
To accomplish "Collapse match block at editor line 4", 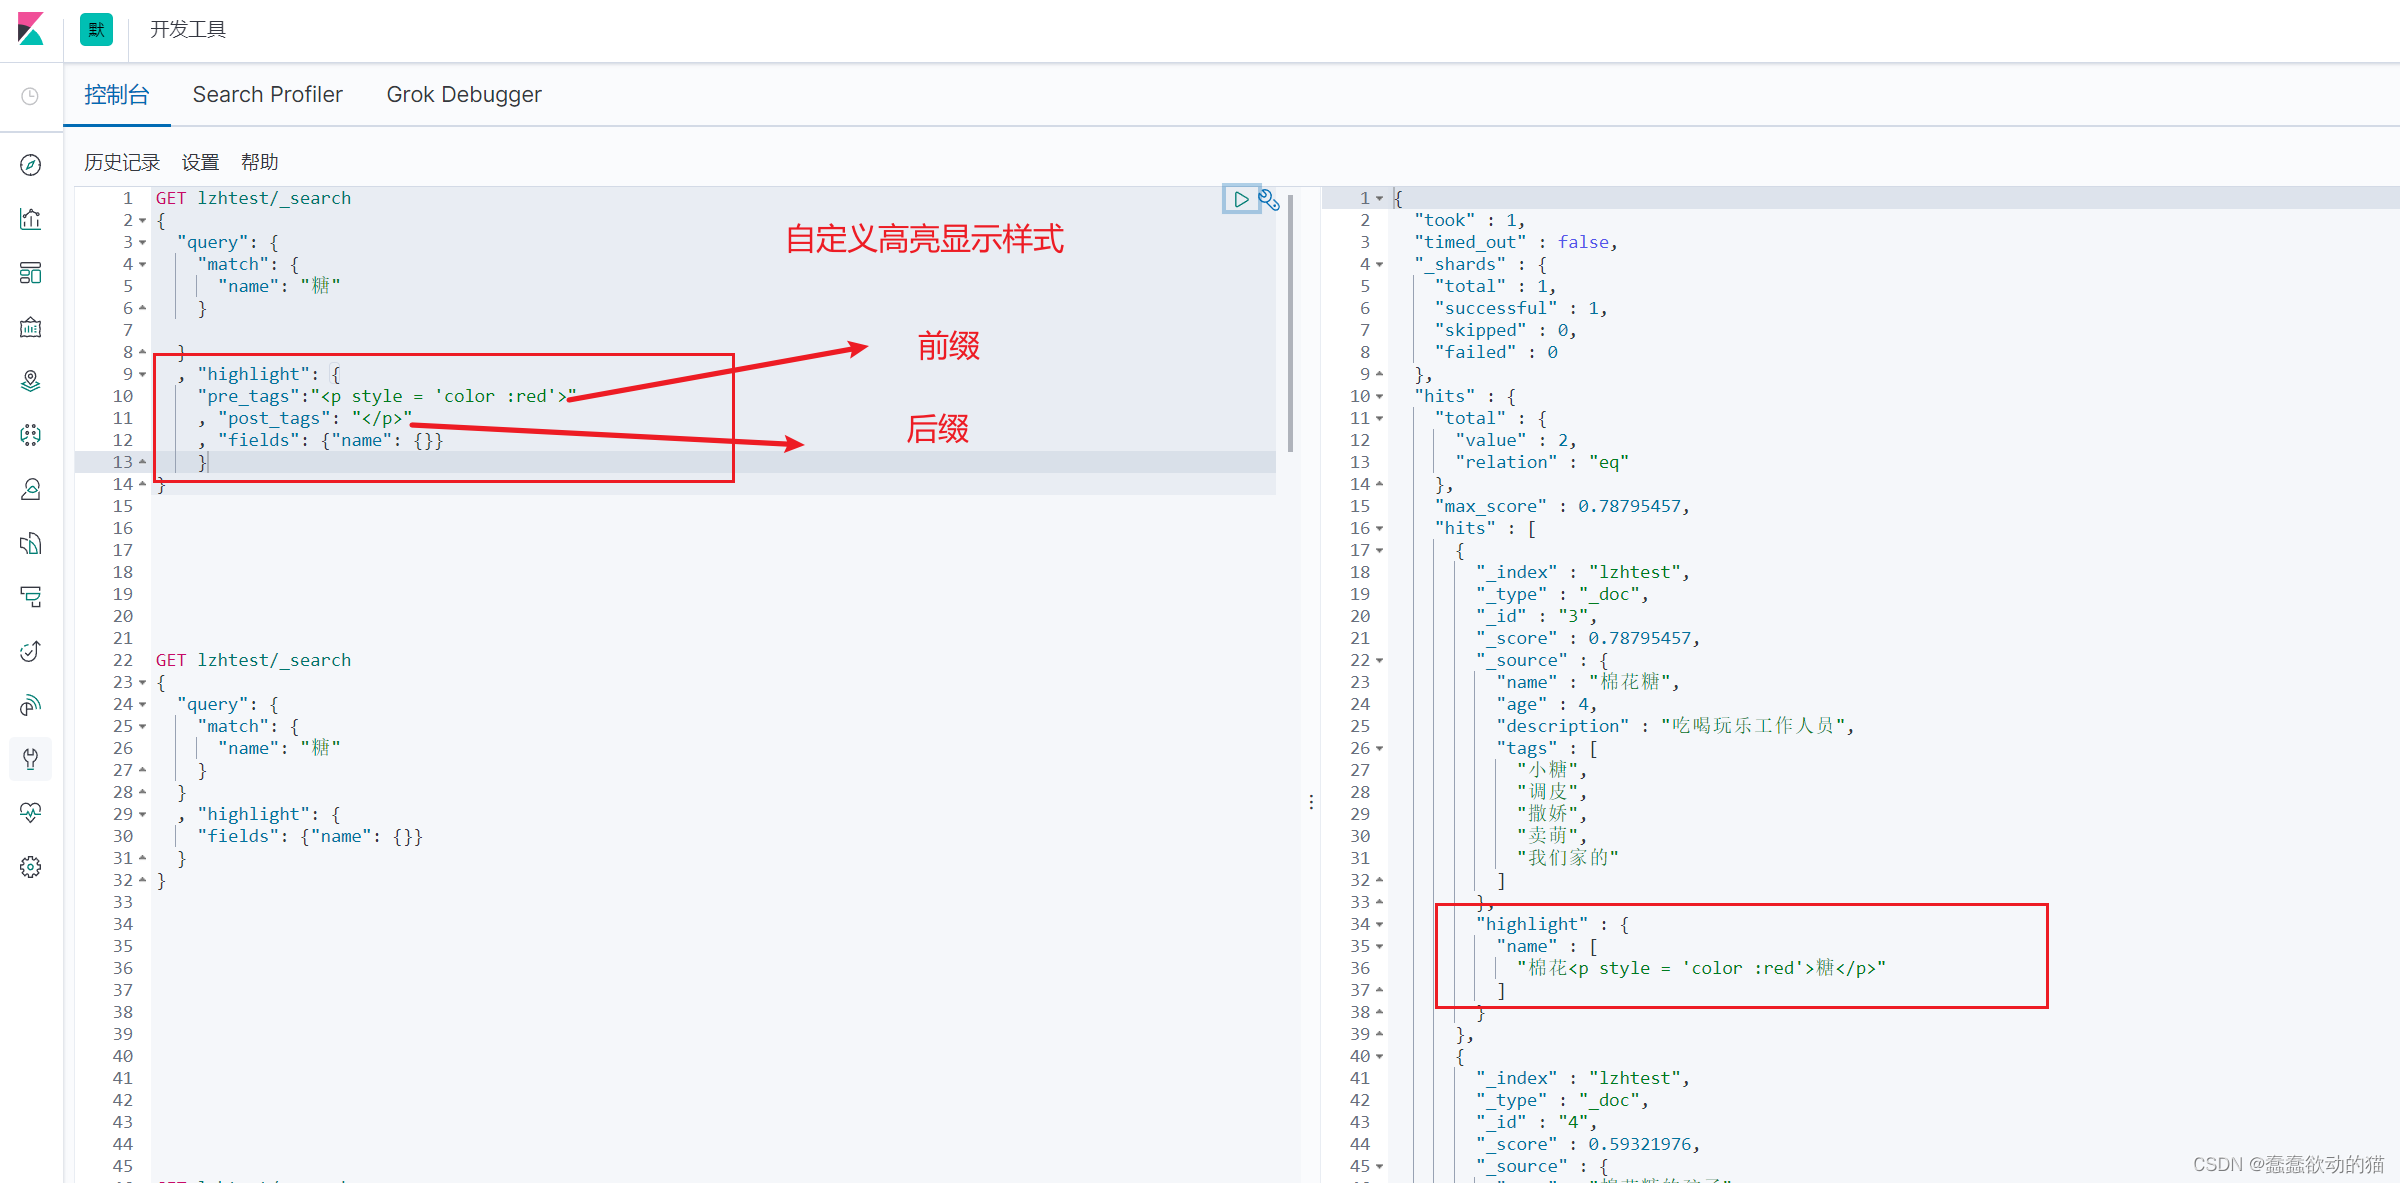I will pyautogui.click(x=143, y=264).
